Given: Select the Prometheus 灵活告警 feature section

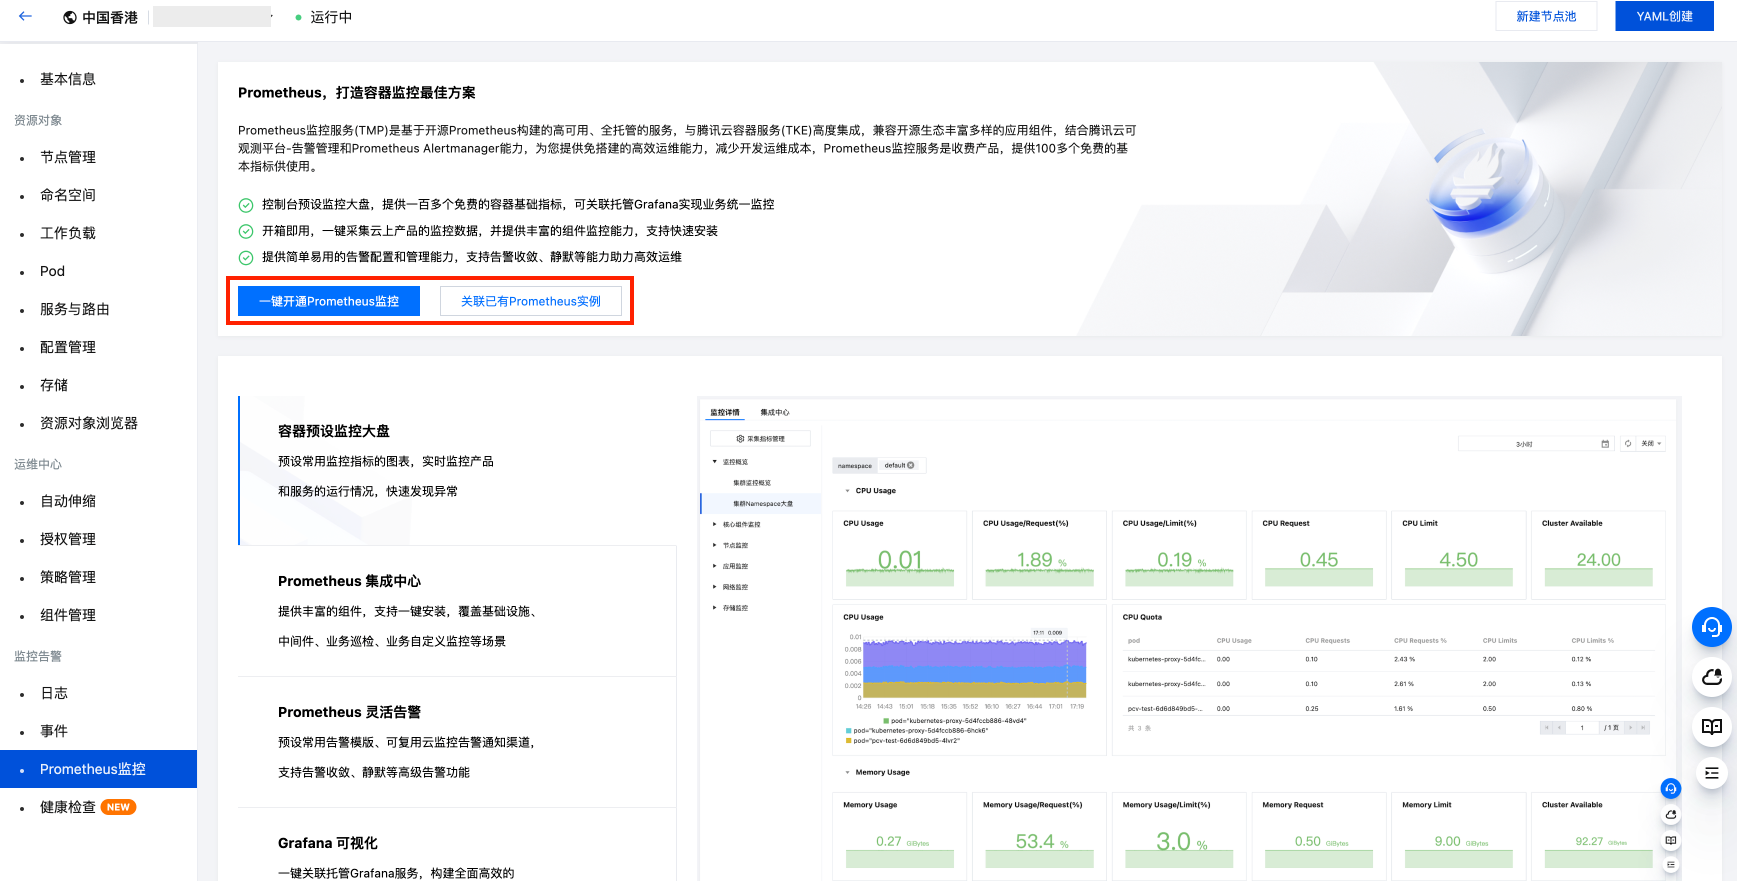Looking at the screenshot, I should 457,741.
